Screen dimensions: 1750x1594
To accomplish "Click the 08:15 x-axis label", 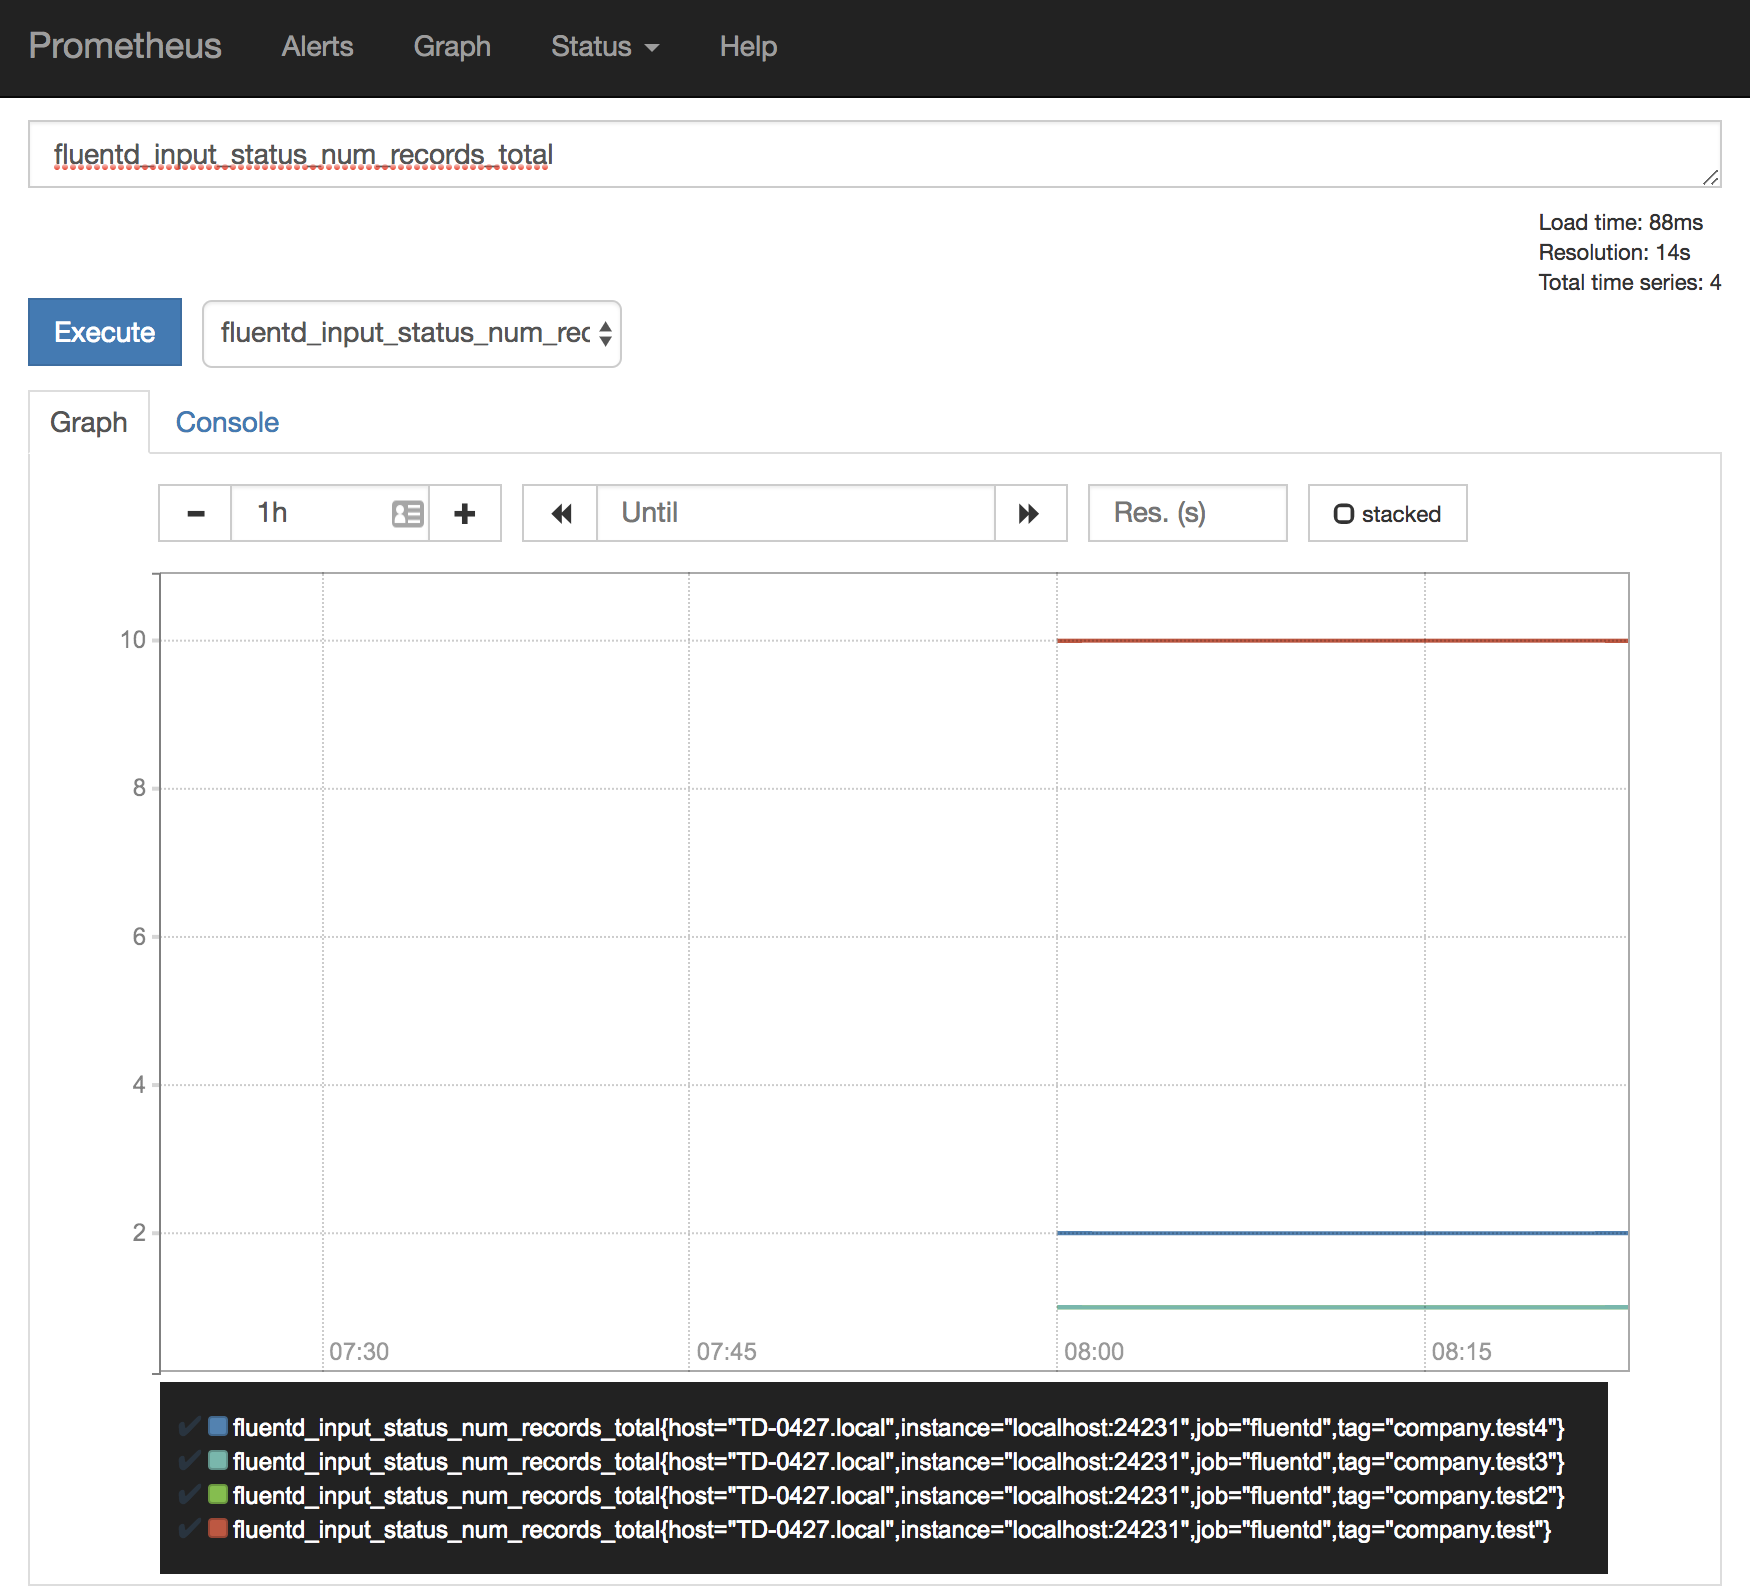I will coord(1461,1352).
